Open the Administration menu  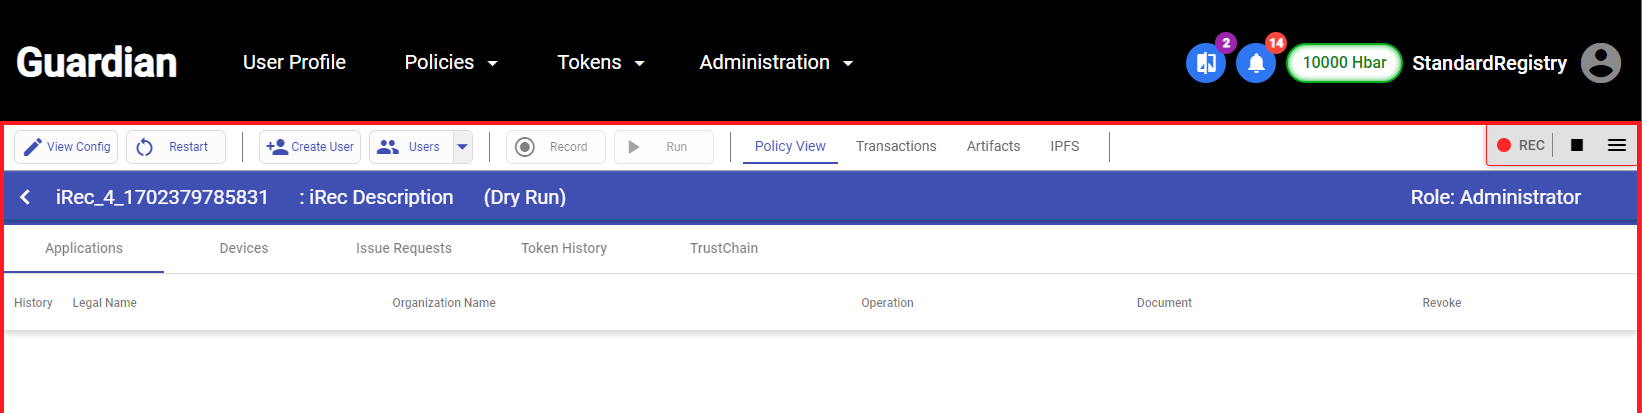click(x=777, y=63)
